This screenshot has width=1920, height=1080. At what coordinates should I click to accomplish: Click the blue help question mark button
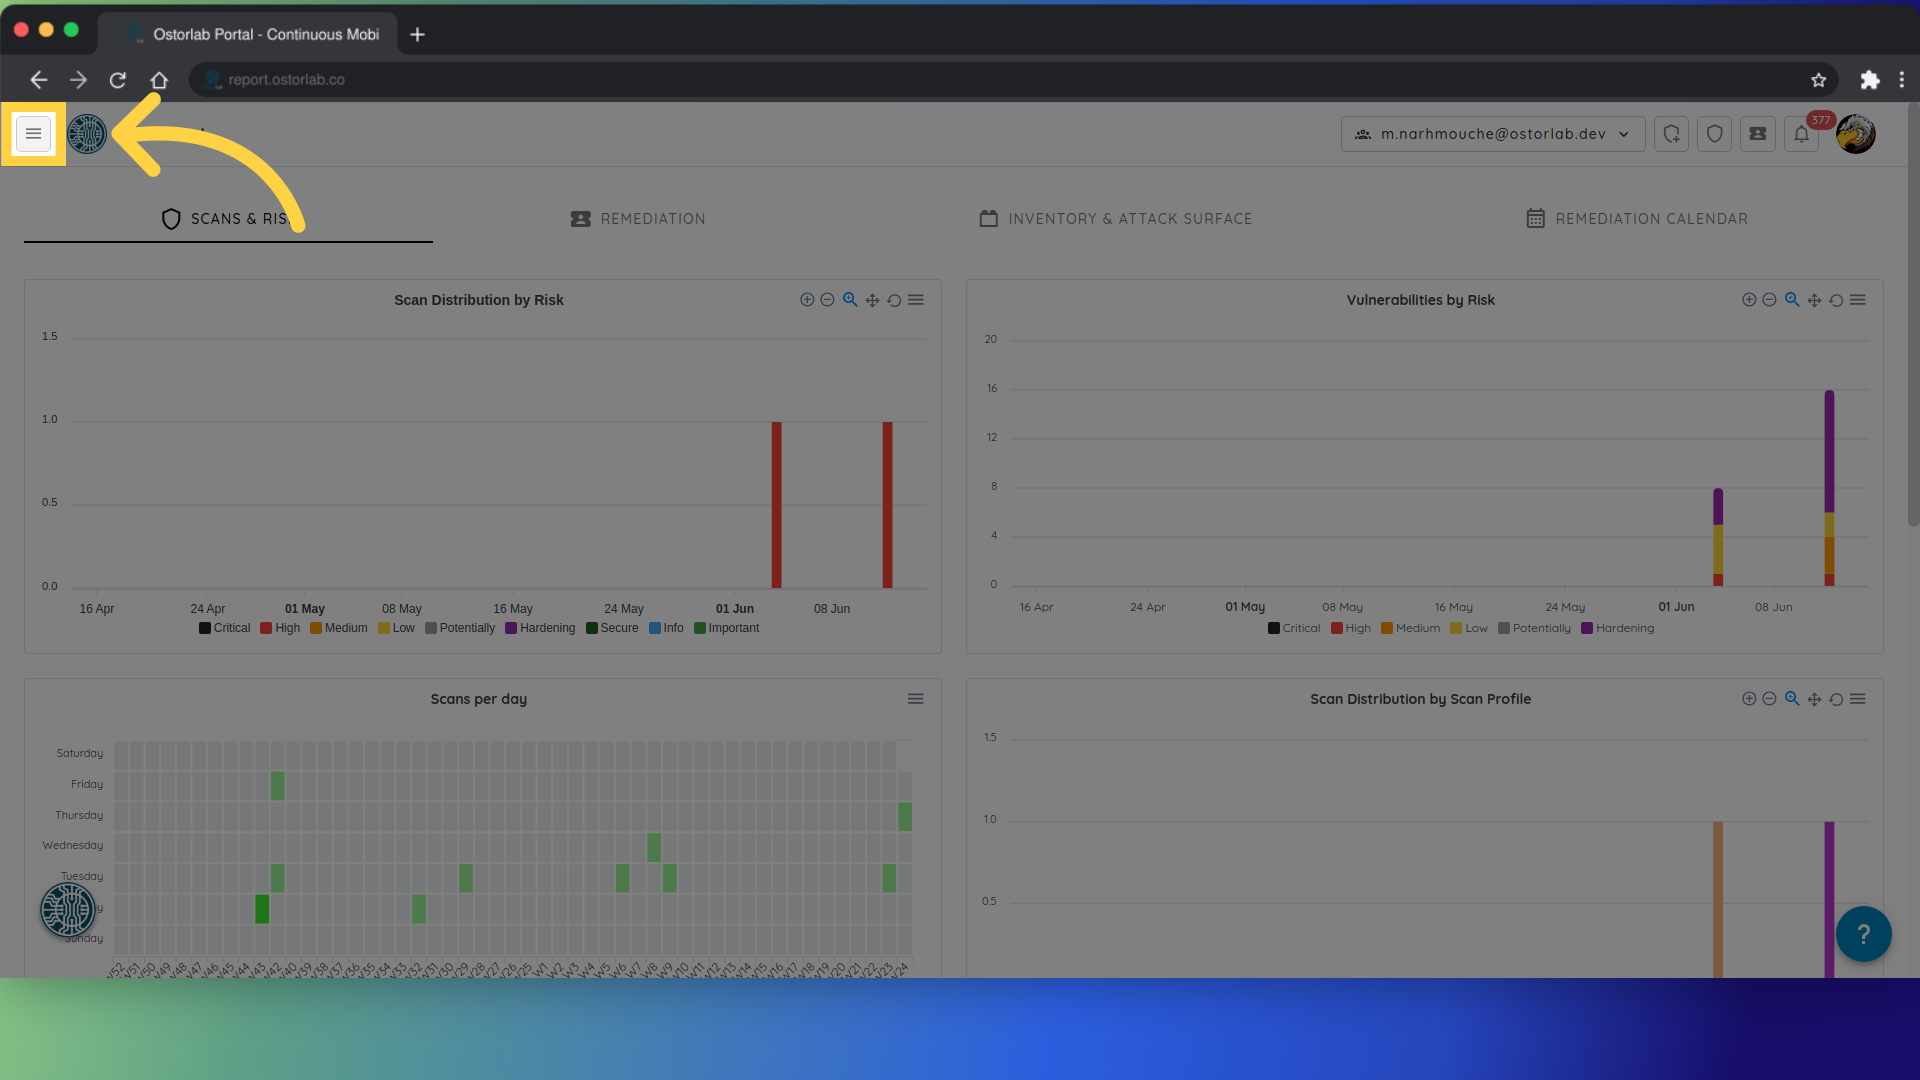click(1863, 934)
